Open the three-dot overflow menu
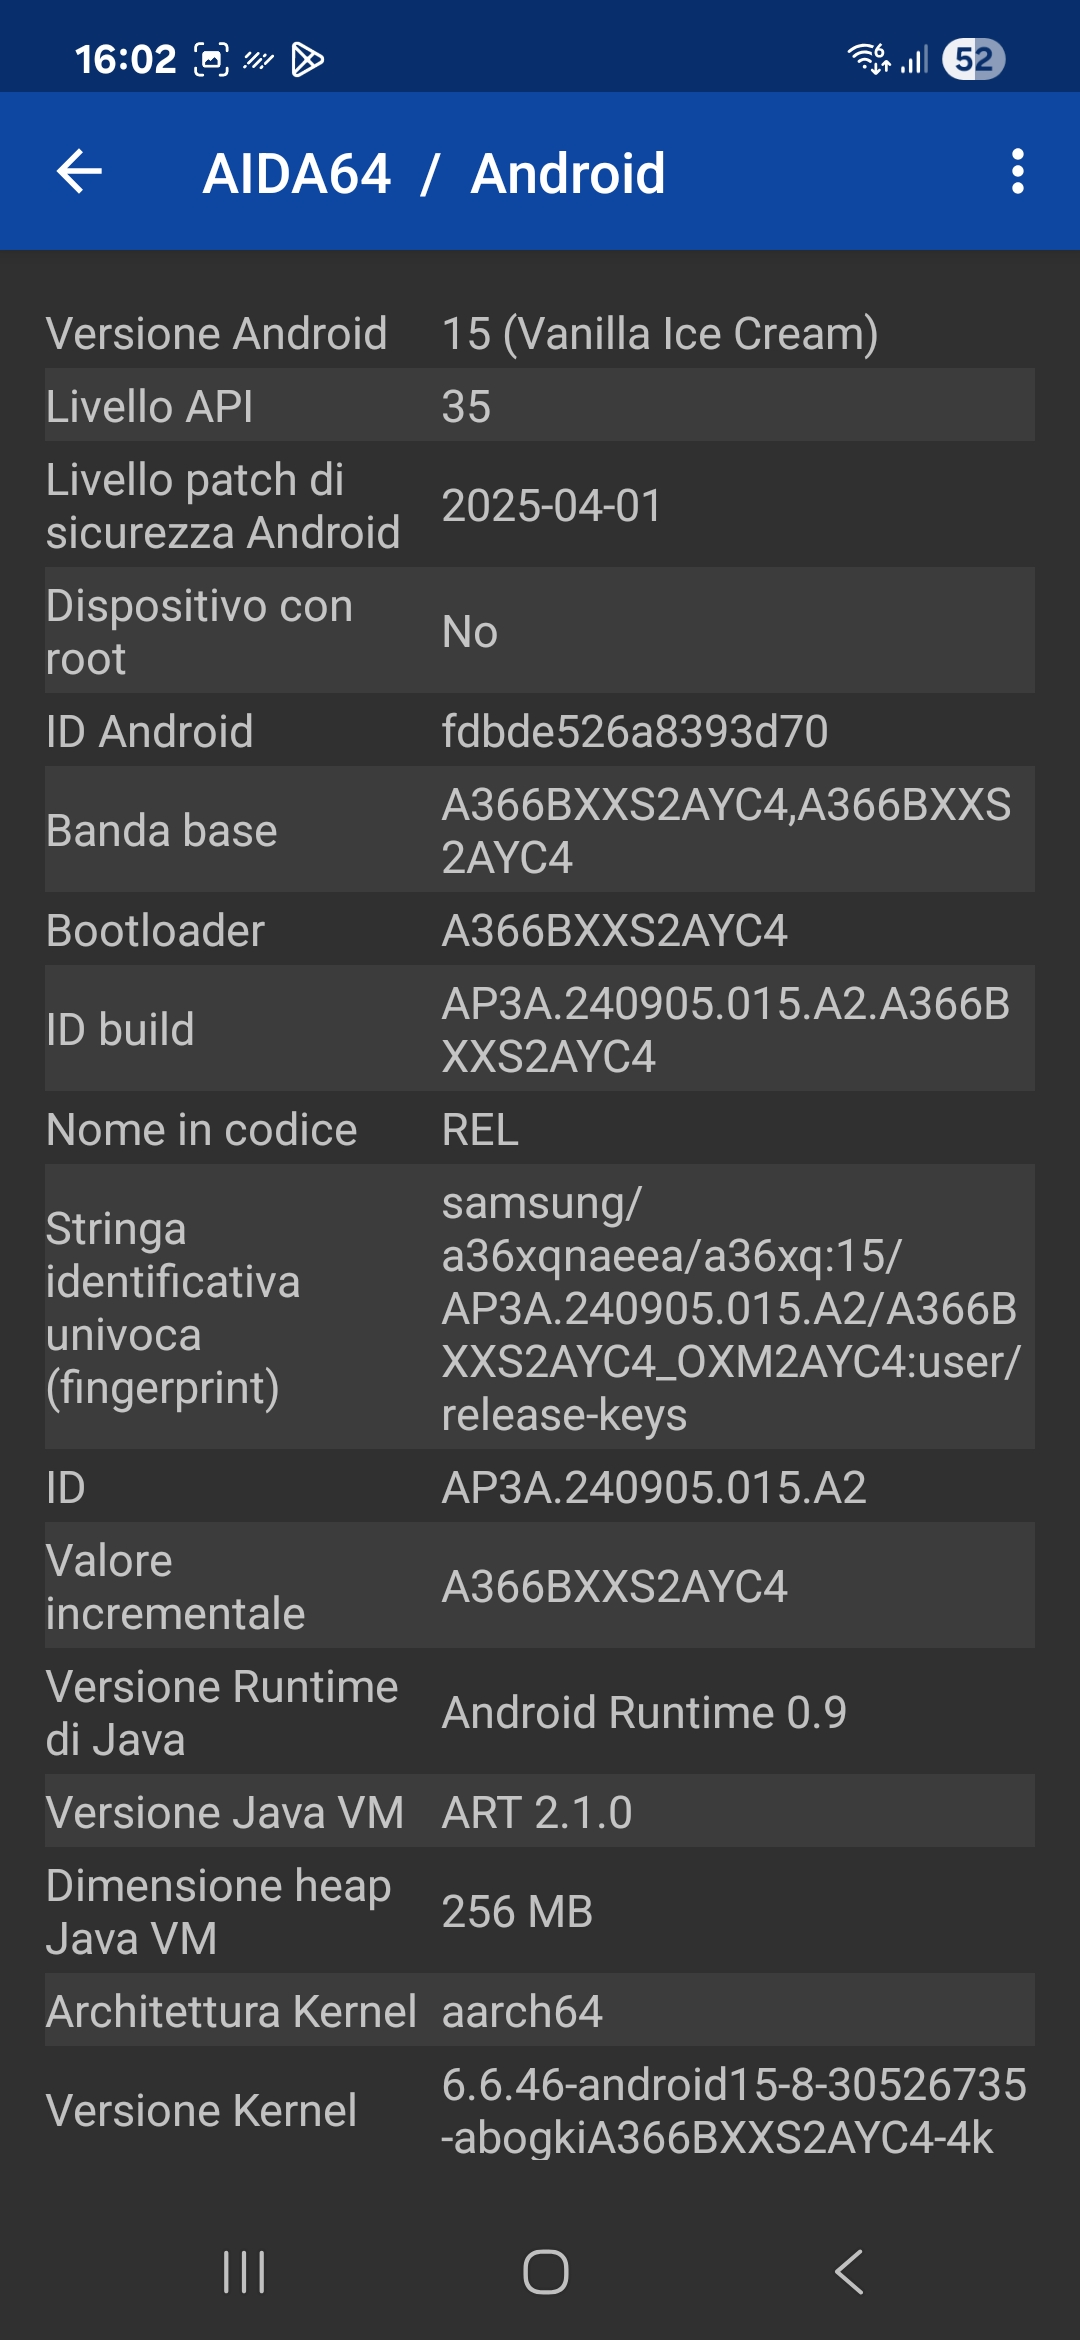1080x2340 pixels. (x=1017, y=172)
